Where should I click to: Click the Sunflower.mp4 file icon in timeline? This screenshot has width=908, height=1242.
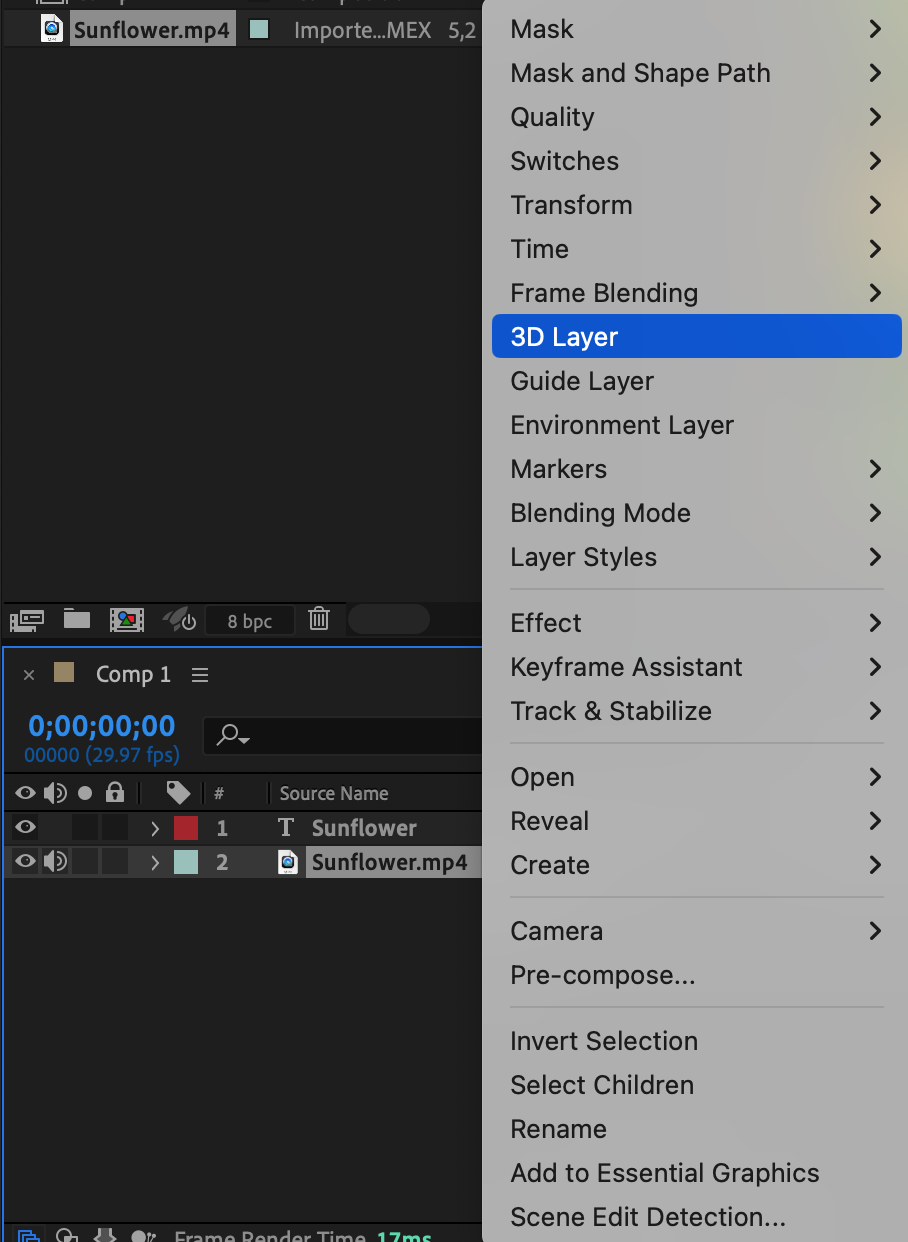pyautogui.click(x=288, y=862)
